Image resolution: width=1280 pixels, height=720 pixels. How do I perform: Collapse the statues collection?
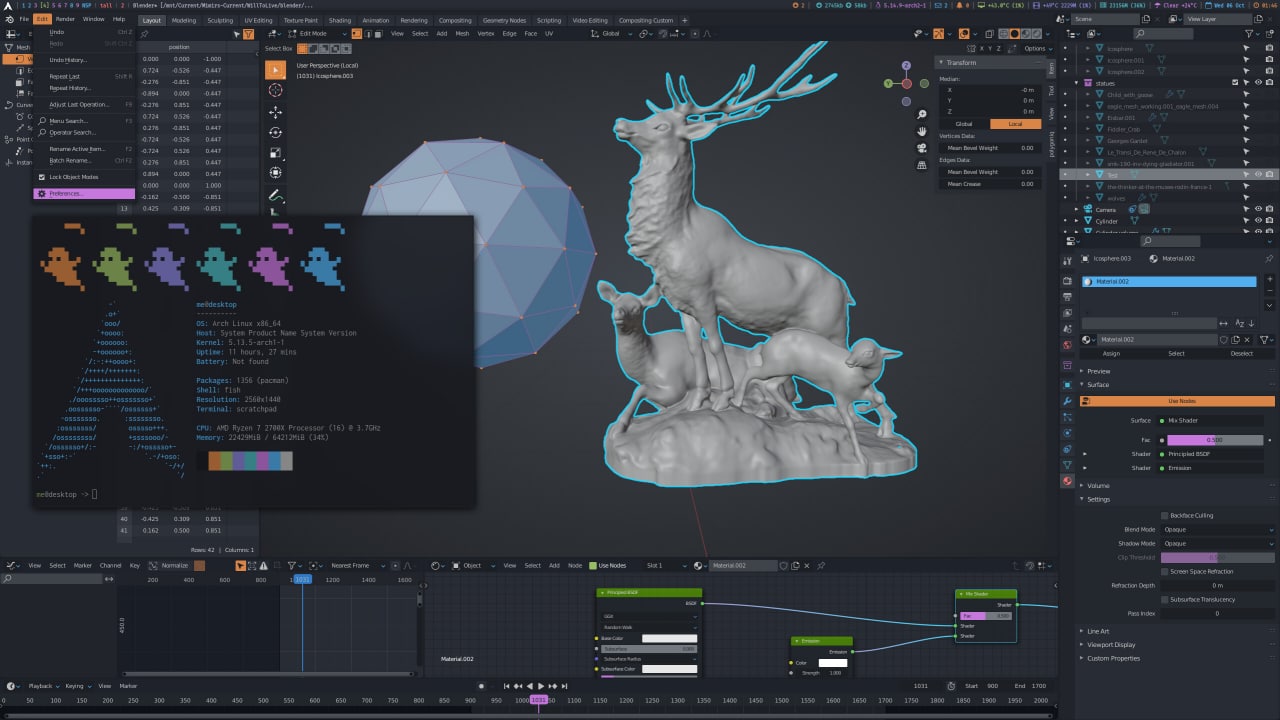(x=1077, y=83)
